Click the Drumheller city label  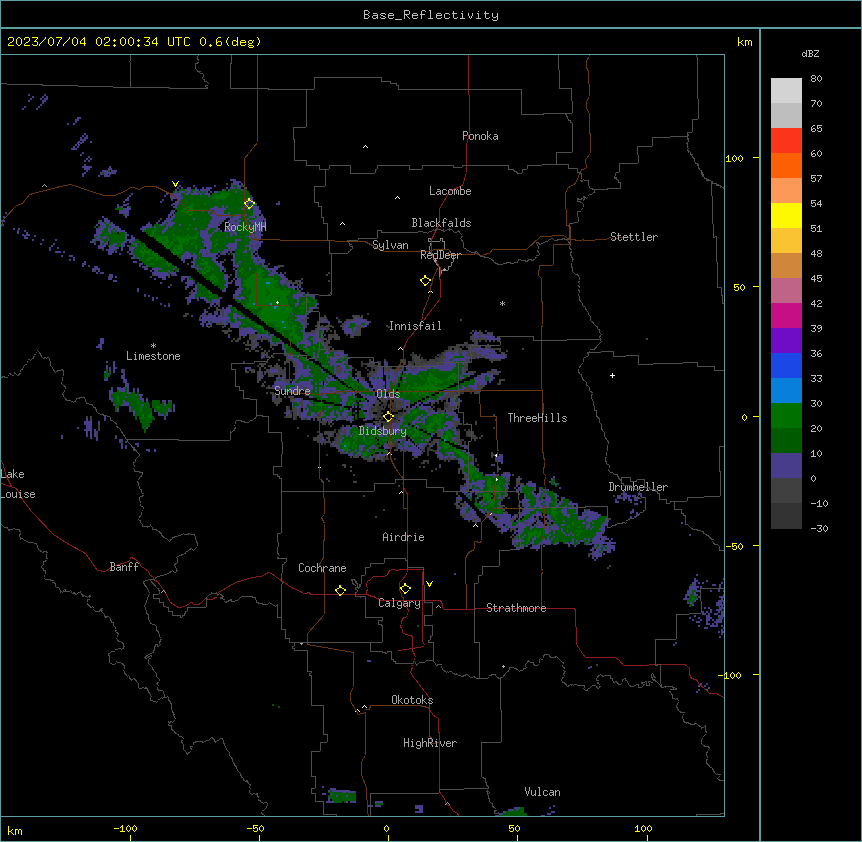click(x=638, y=487)
